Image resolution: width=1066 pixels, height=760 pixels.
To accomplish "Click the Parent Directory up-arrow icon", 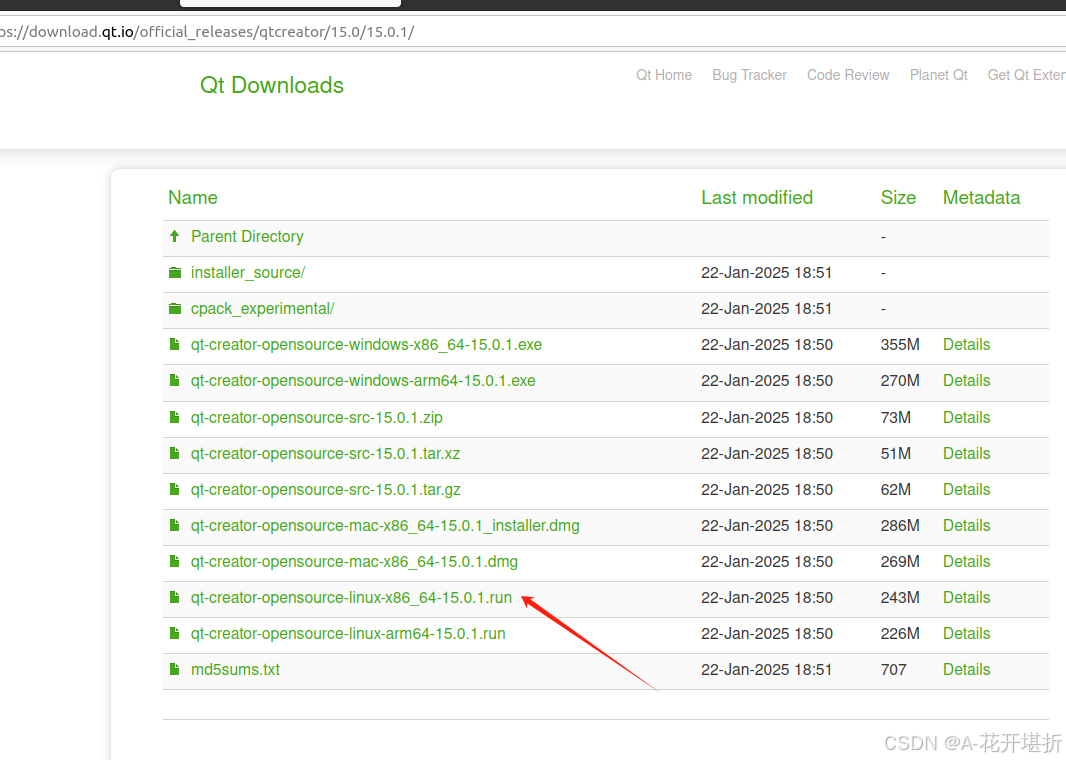I will [175, 236].
